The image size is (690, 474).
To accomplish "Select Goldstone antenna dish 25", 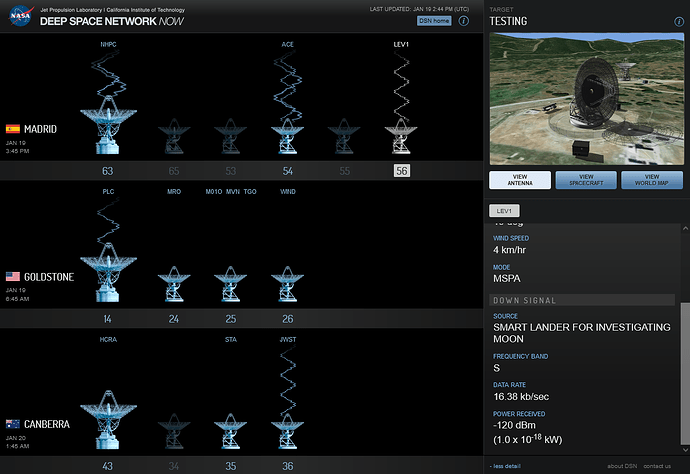I will point(230,284).
